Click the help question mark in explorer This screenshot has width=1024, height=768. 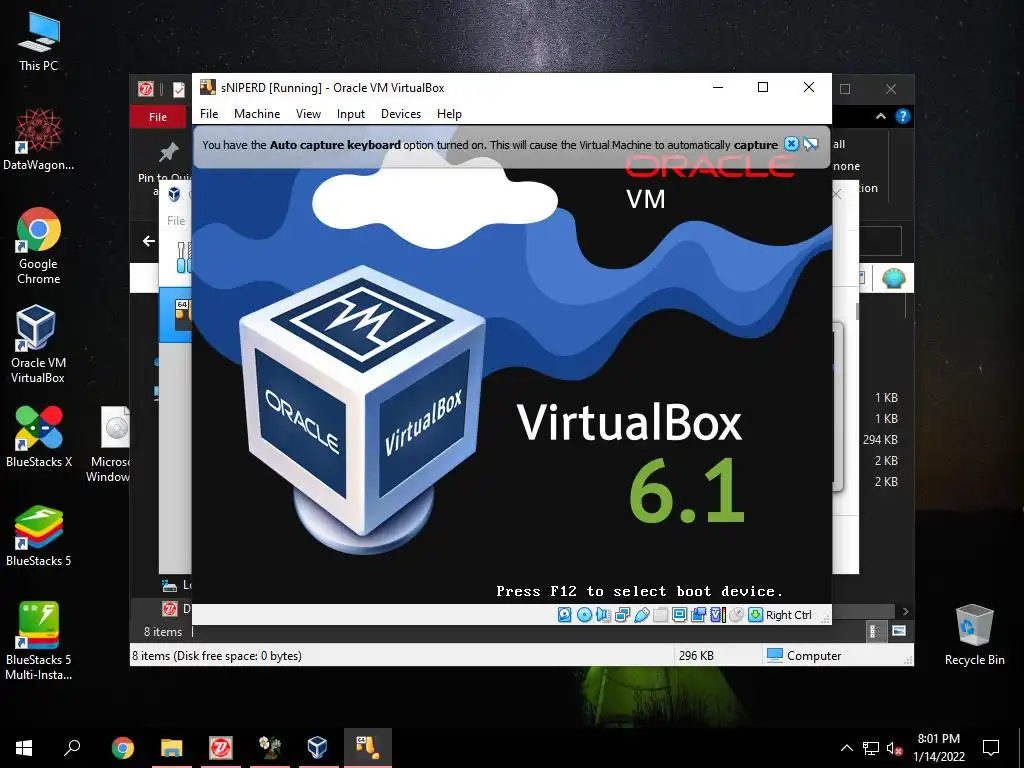click(x=903, y=116)
